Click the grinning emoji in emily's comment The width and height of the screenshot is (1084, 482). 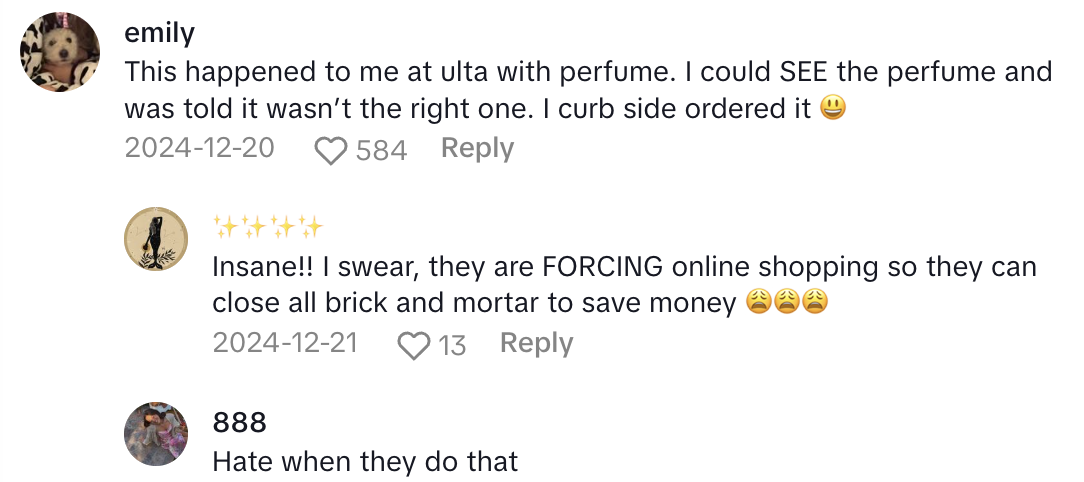(832, 108)
